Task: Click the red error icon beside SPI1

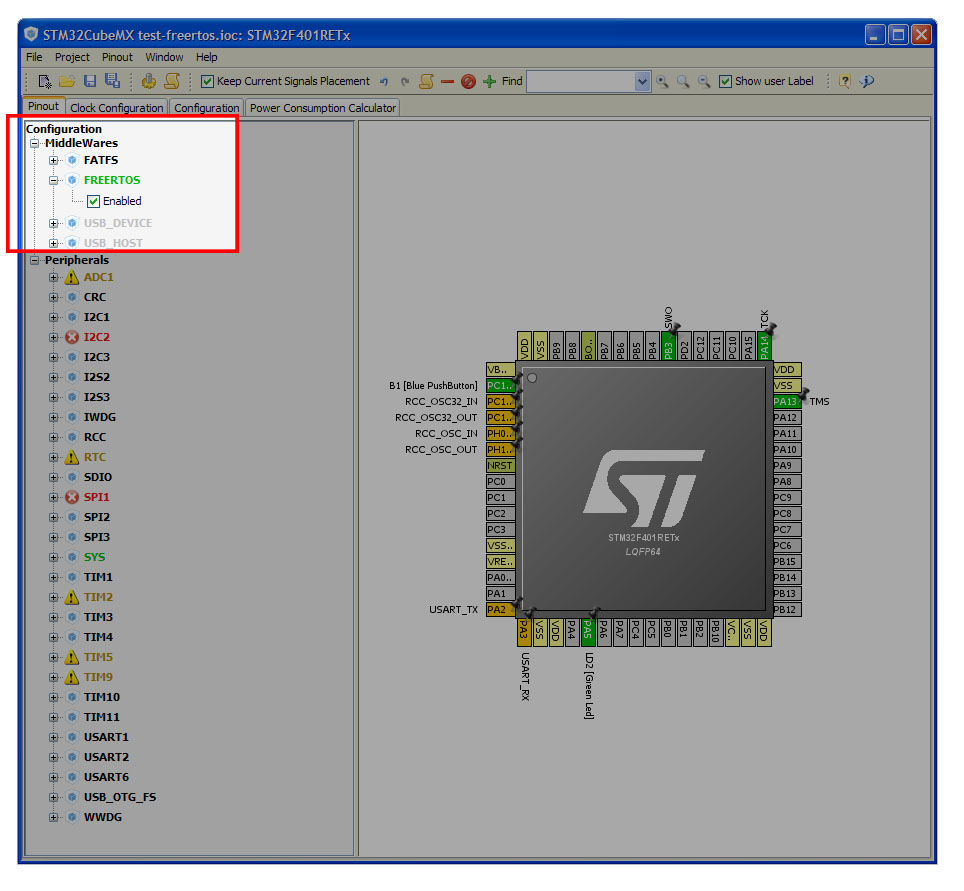Action: tap(72, 497)
